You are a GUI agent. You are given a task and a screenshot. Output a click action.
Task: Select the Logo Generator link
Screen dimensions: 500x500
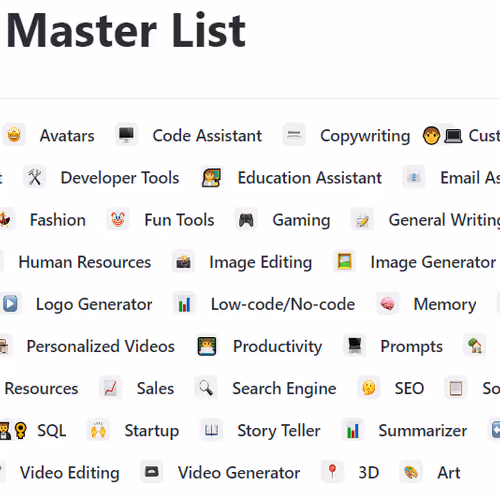tap(94, 305)
